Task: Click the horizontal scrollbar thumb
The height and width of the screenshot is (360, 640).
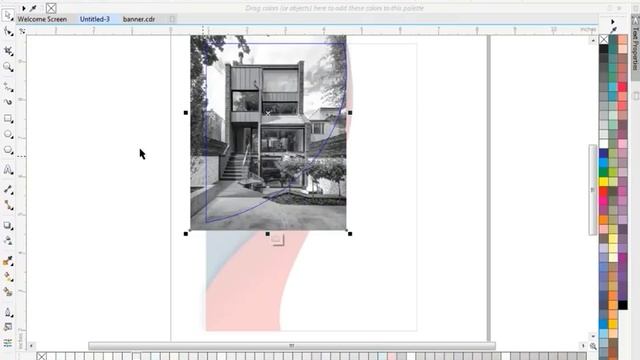Action: [x=292, y=346]
